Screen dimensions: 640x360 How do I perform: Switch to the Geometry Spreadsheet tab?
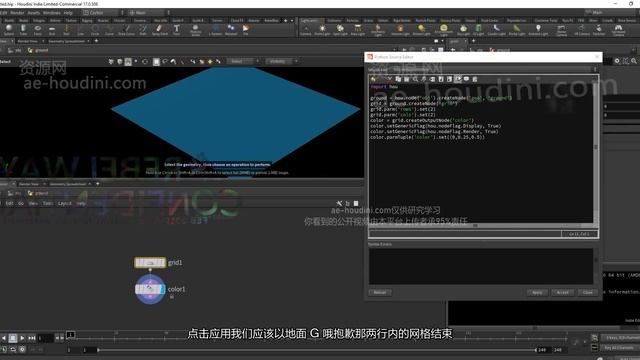pyautogui.click(x=67, y=41)
